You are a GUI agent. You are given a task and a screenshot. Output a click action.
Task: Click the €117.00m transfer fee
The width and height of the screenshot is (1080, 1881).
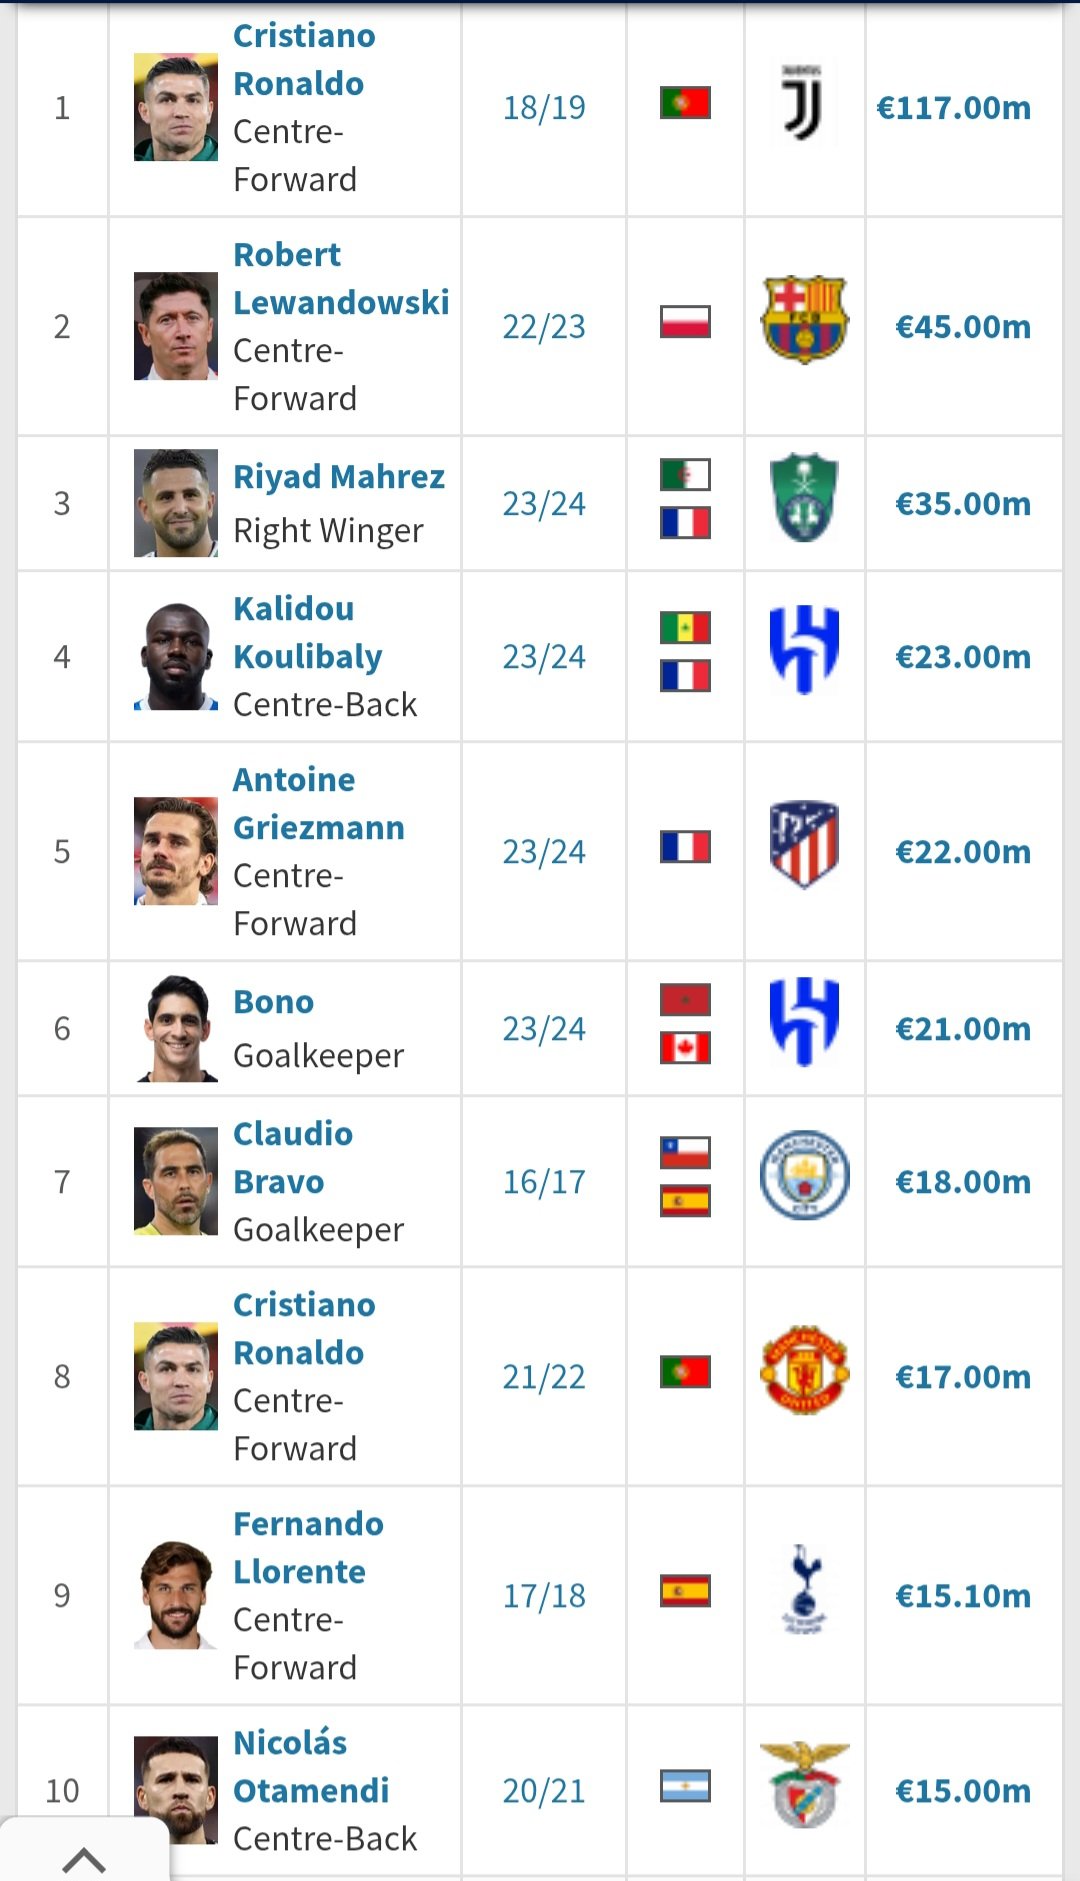tap(953, 108)
